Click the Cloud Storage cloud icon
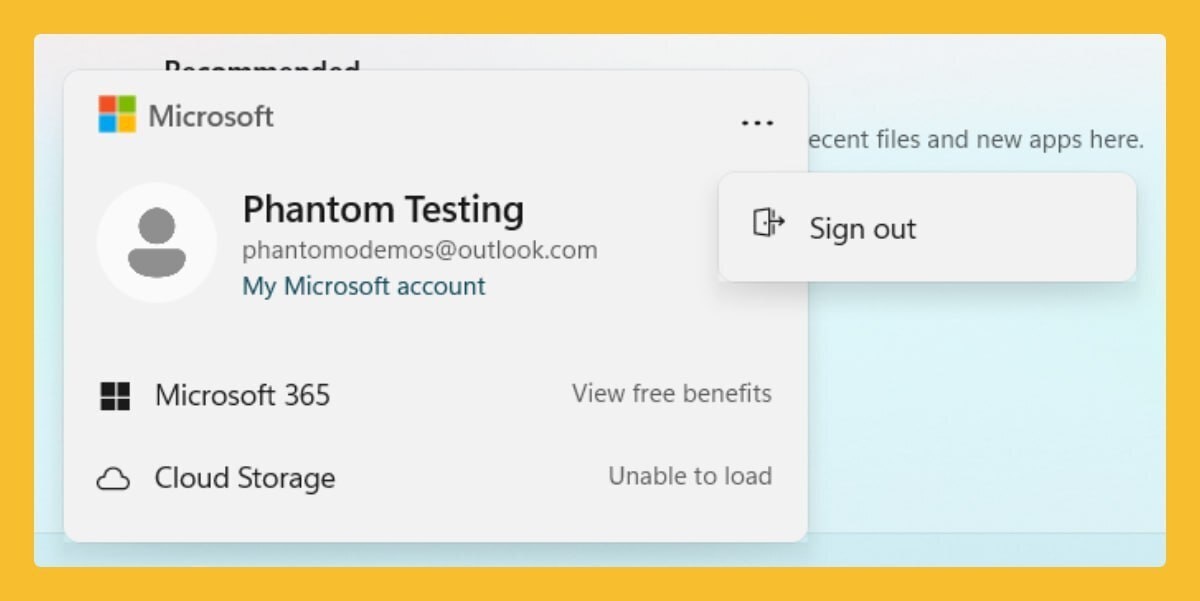Image resolution: width=1200 pixels, height=601 pixels. coord(113,480)
